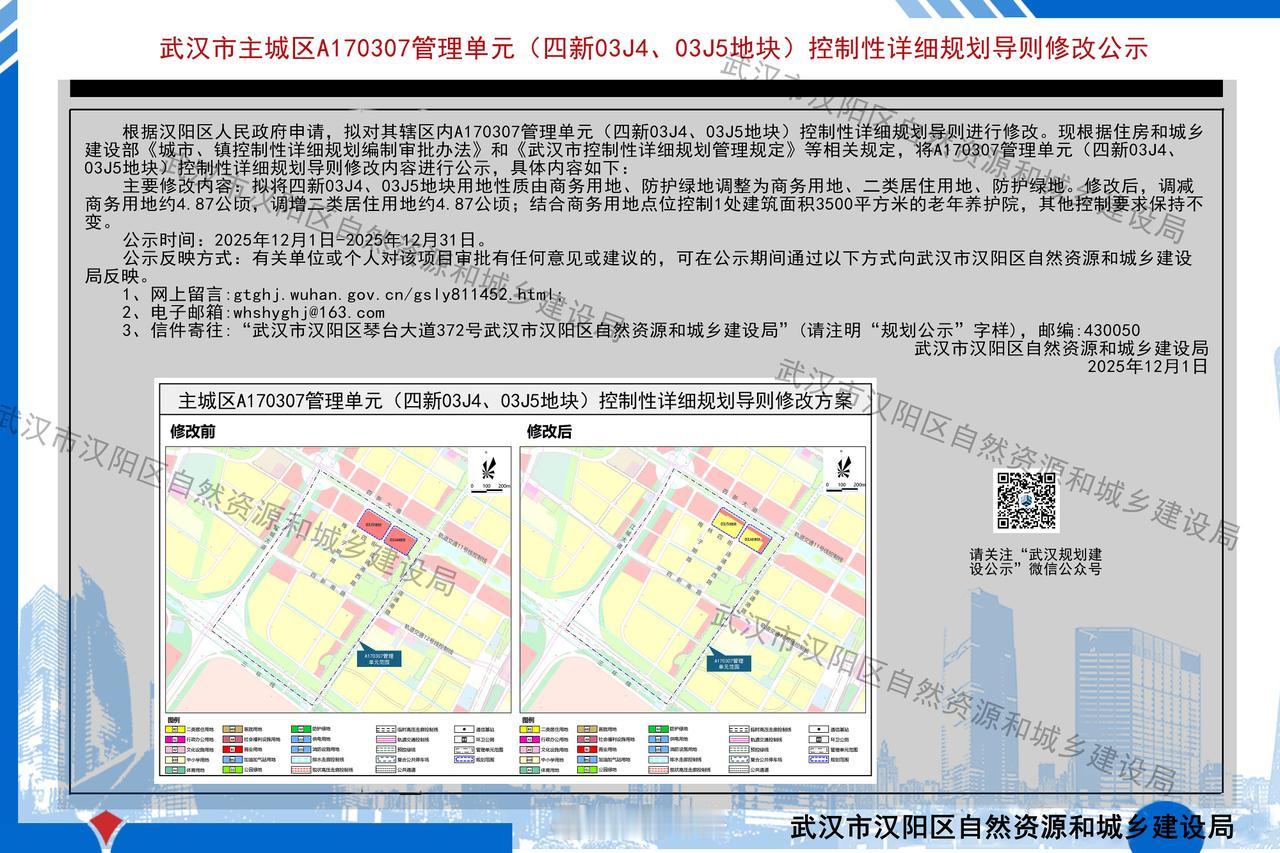This screenshot has width=1280, height=853.
Task: Click the north arrow on the 修改前 map
Action: (x=486, y=467)
